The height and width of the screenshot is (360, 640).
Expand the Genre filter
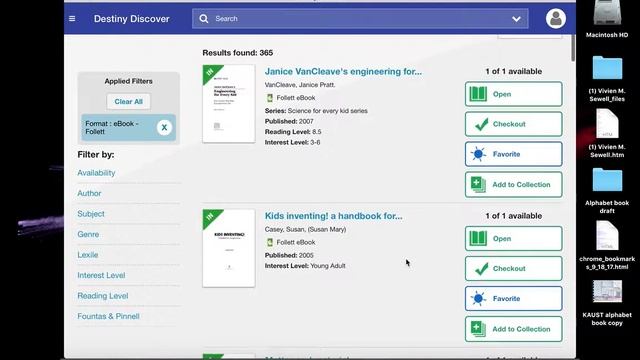[88, 234]
